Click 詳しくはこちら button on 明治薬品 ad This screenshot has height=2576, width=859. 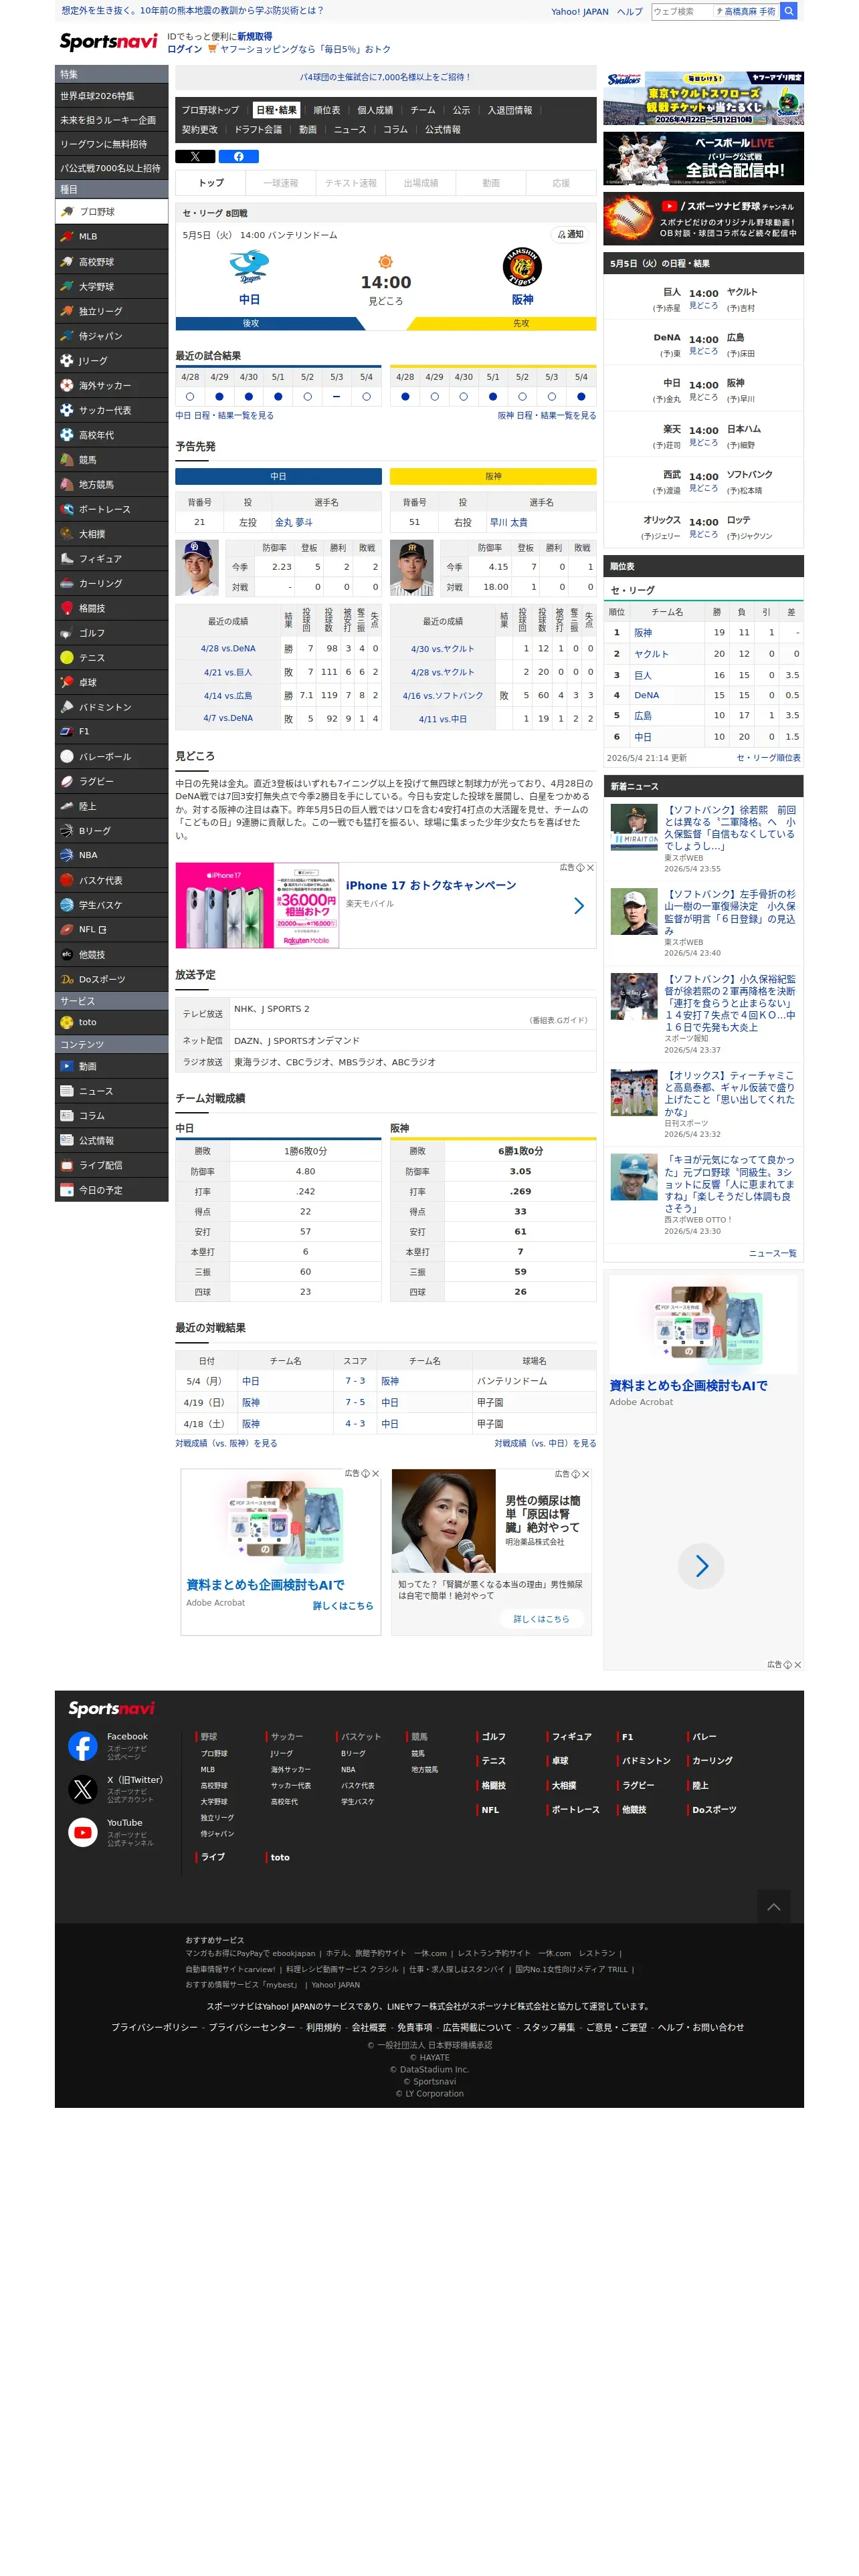[x=541, y=1619]
